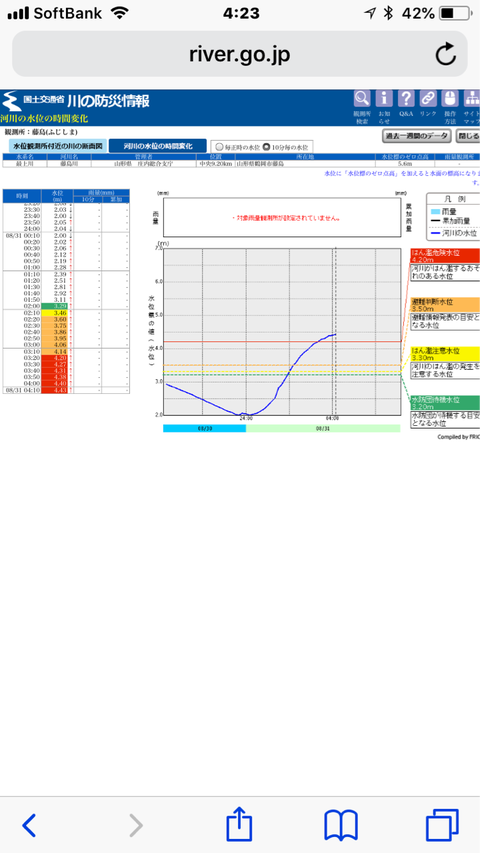This screenshot has width=480, height=853.
Task: Click the orange 避難判断水位 3.50m label
Action: click(445, 305)
